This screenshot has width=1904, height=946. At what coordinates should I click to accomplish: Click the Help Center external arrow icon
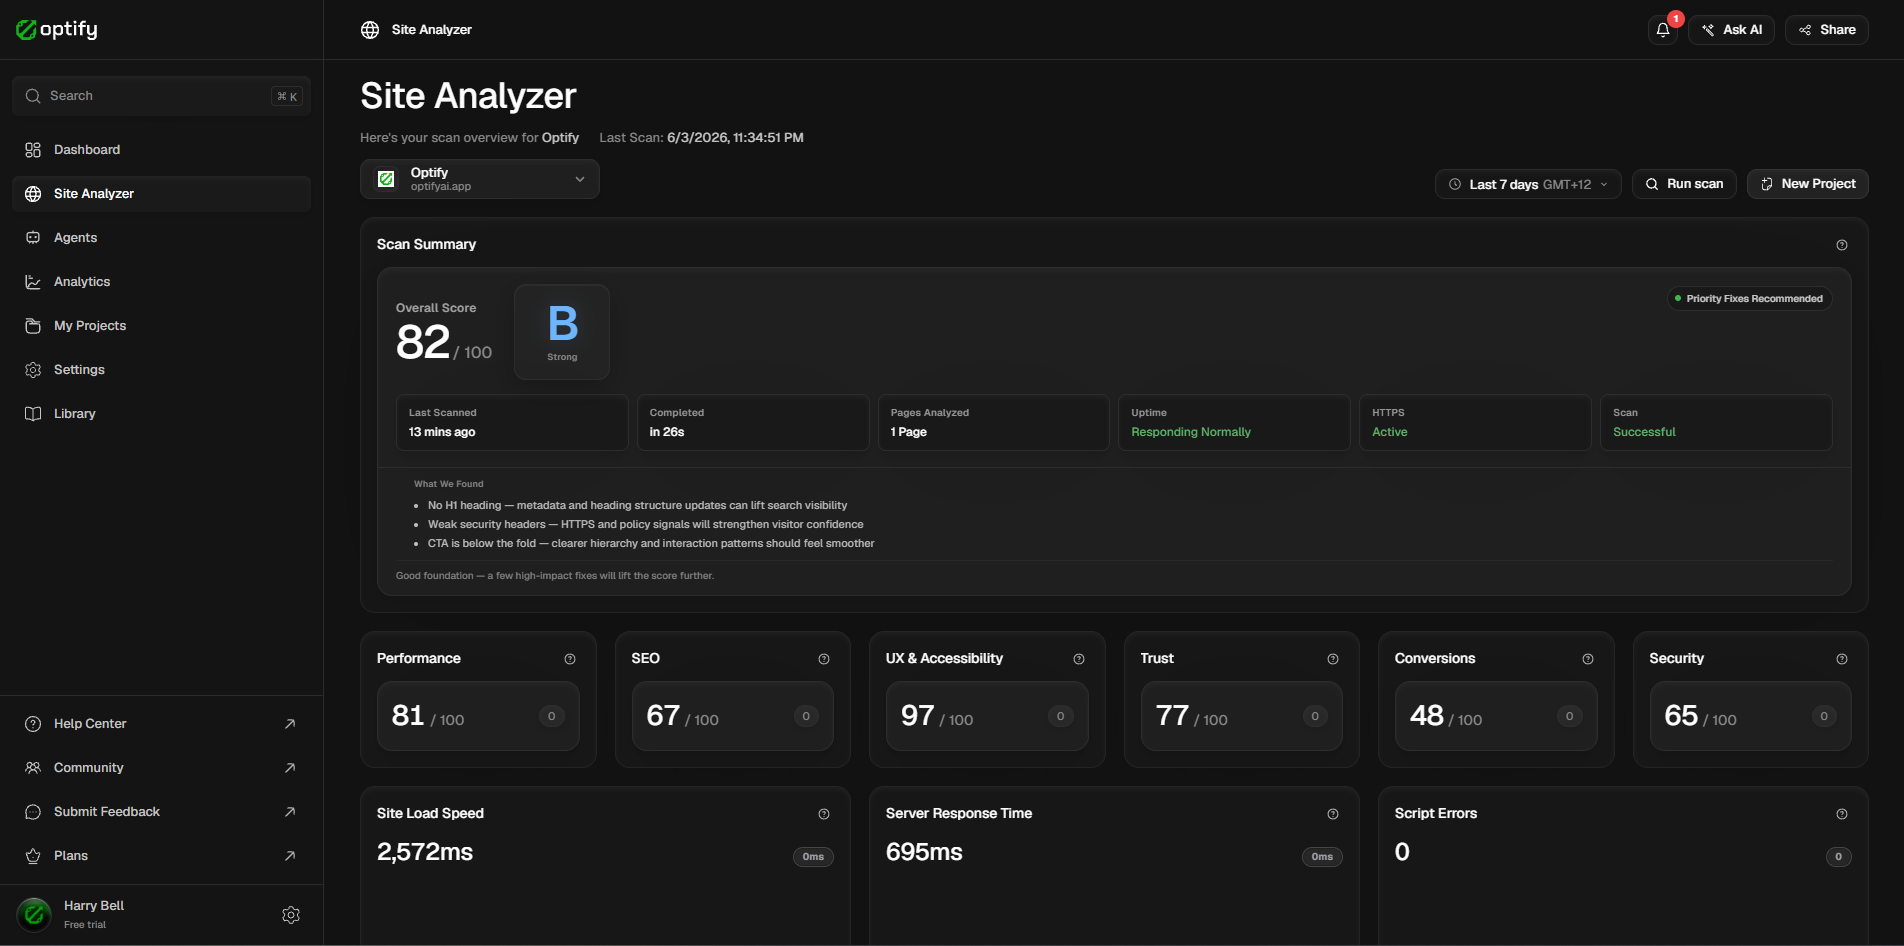coord(290,724)
